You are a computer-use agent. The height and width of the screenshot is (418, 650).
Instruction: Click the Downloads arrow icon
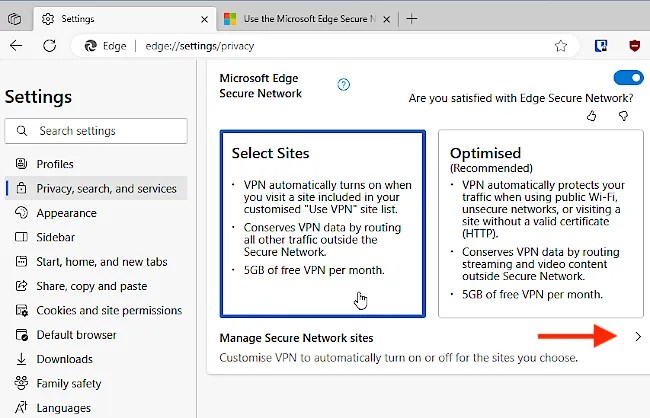click(21, 359)
